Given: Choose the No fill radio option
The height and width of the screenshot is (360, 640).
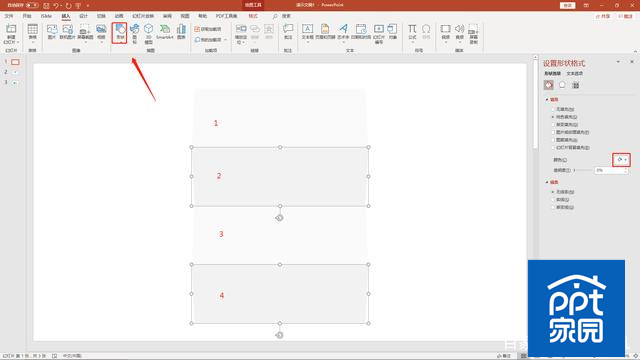Looking at the screenshot, I should [x=563, y=109].
